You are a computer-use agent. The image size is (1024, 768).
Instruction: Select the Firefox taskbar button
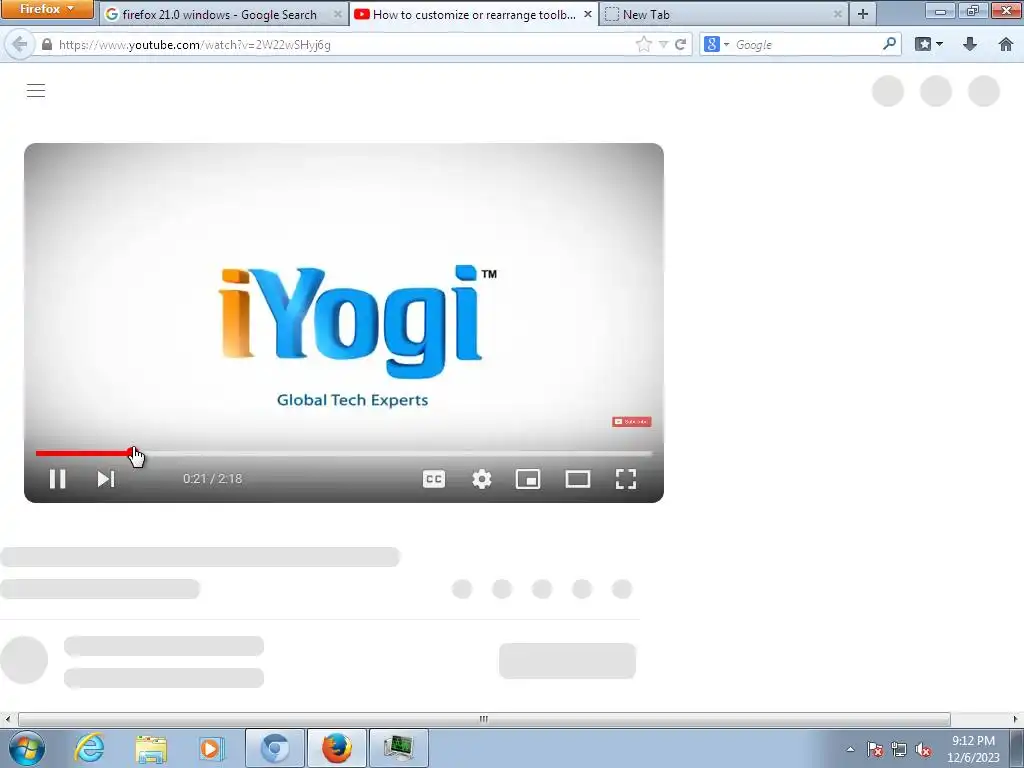[x=337, y=748]
